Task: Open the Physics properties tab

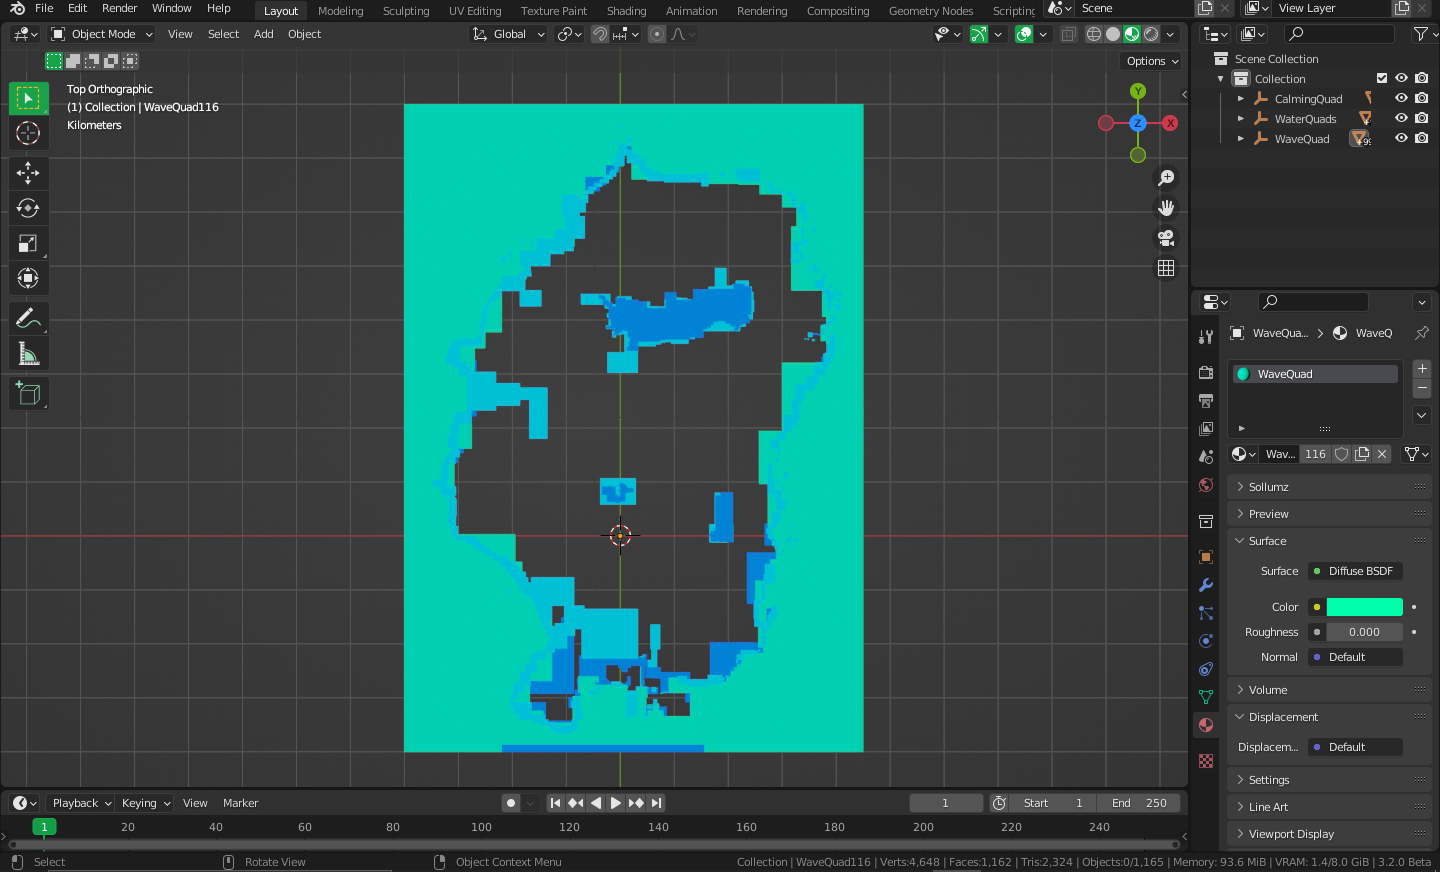Action: (1206, 641)
